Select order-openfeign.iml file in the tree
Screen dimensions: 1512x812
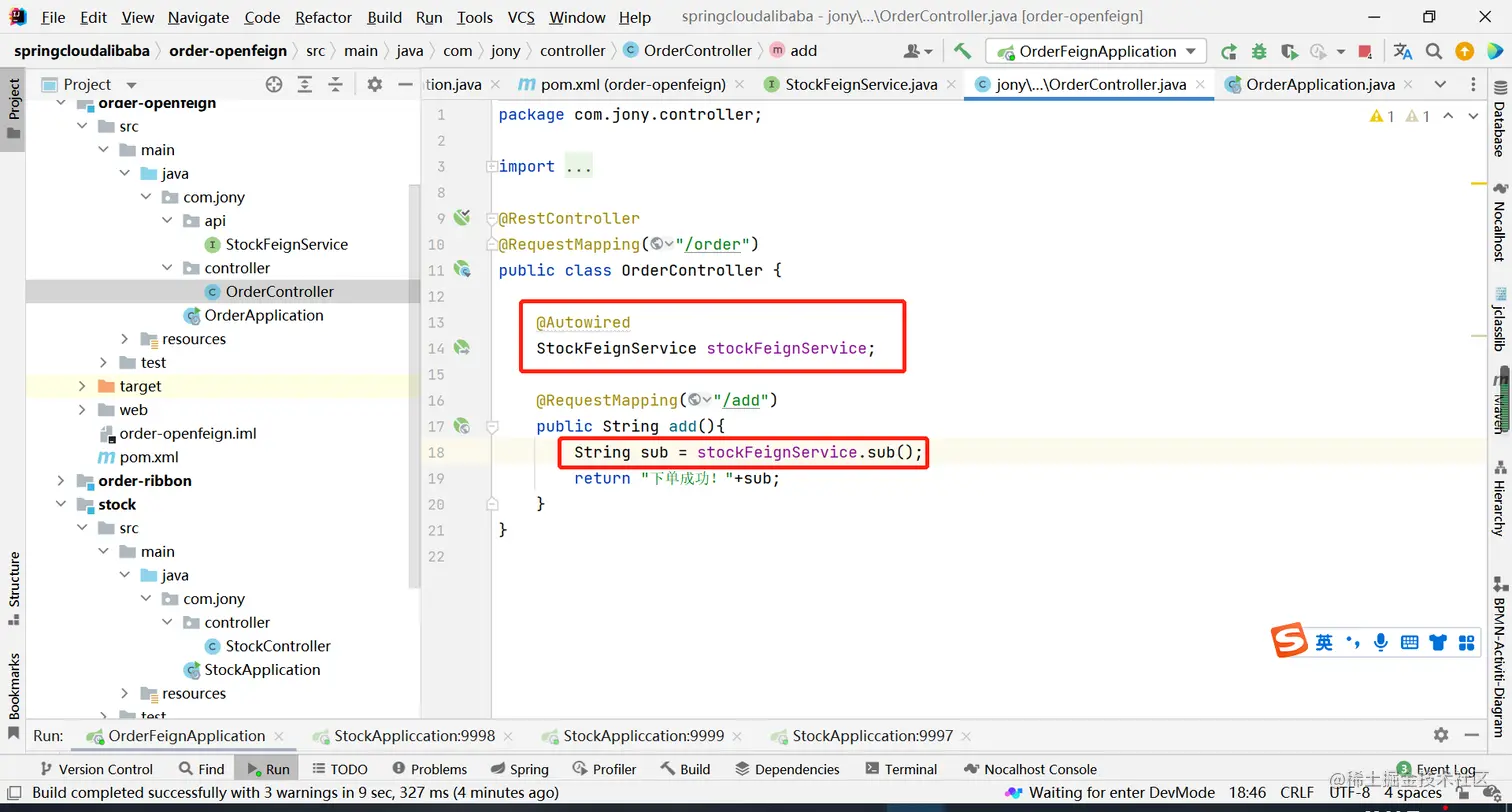pyautogui.click(x=188, y=434)
